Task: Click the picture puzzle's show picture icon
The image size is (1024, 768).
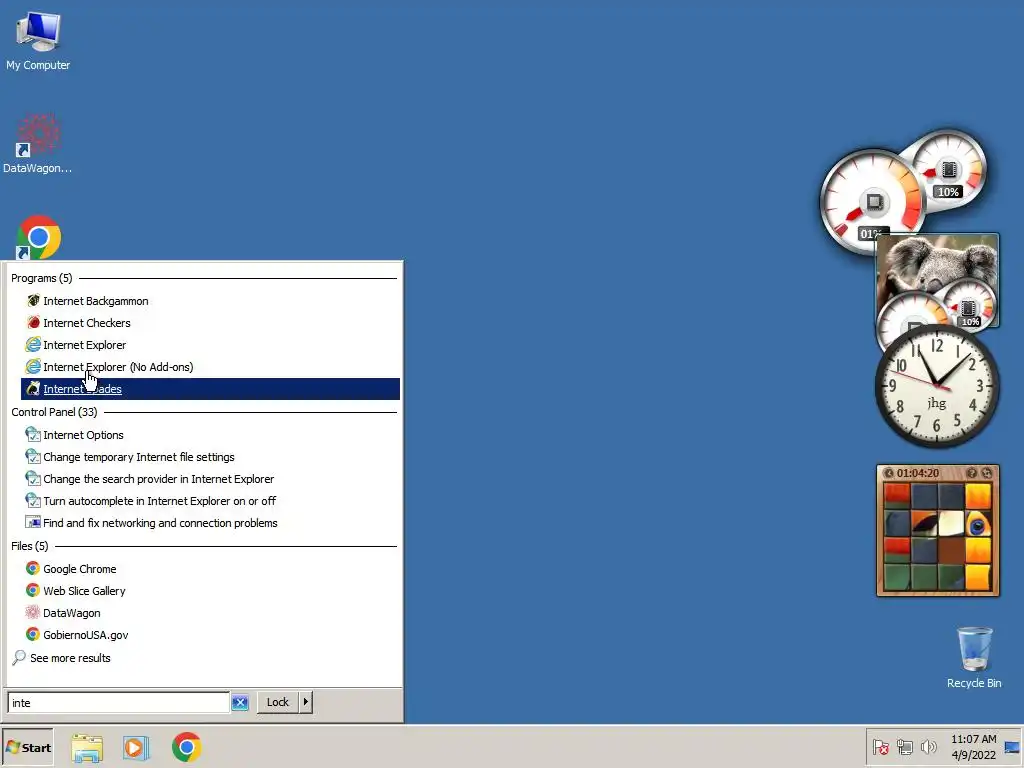Action: pos(972,473)
